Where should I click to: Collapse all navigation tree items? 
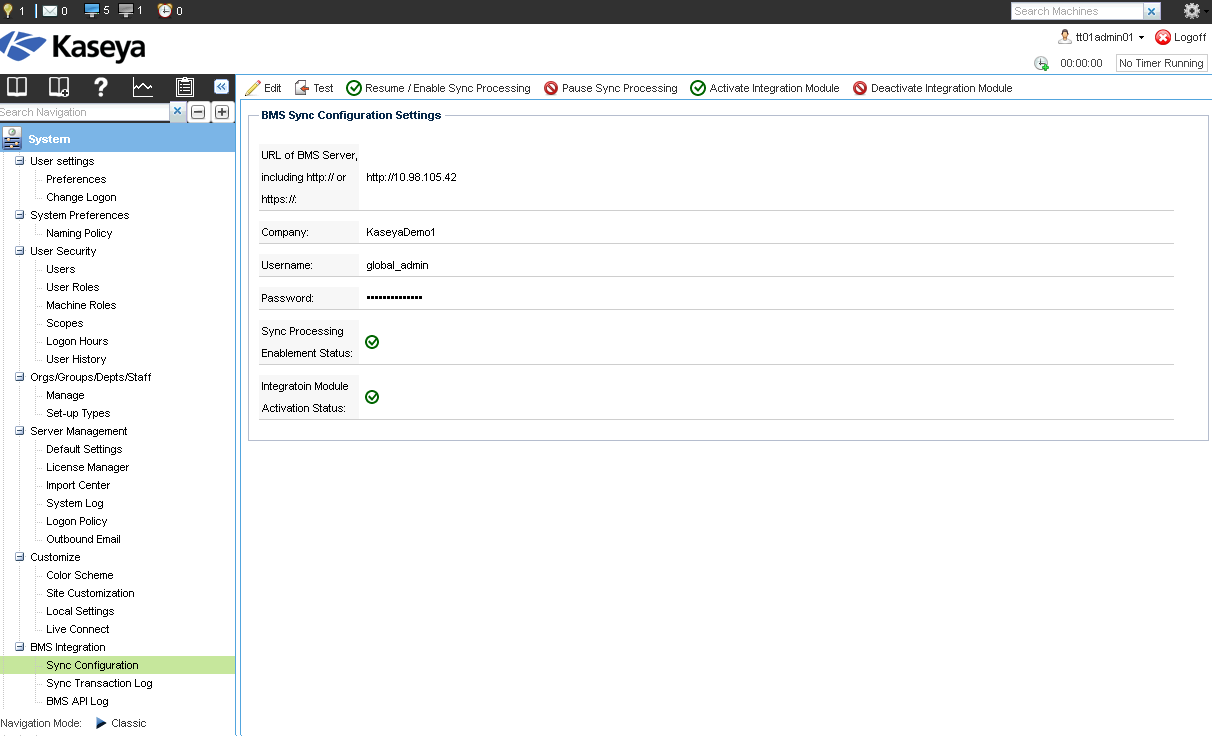(198, 112)
